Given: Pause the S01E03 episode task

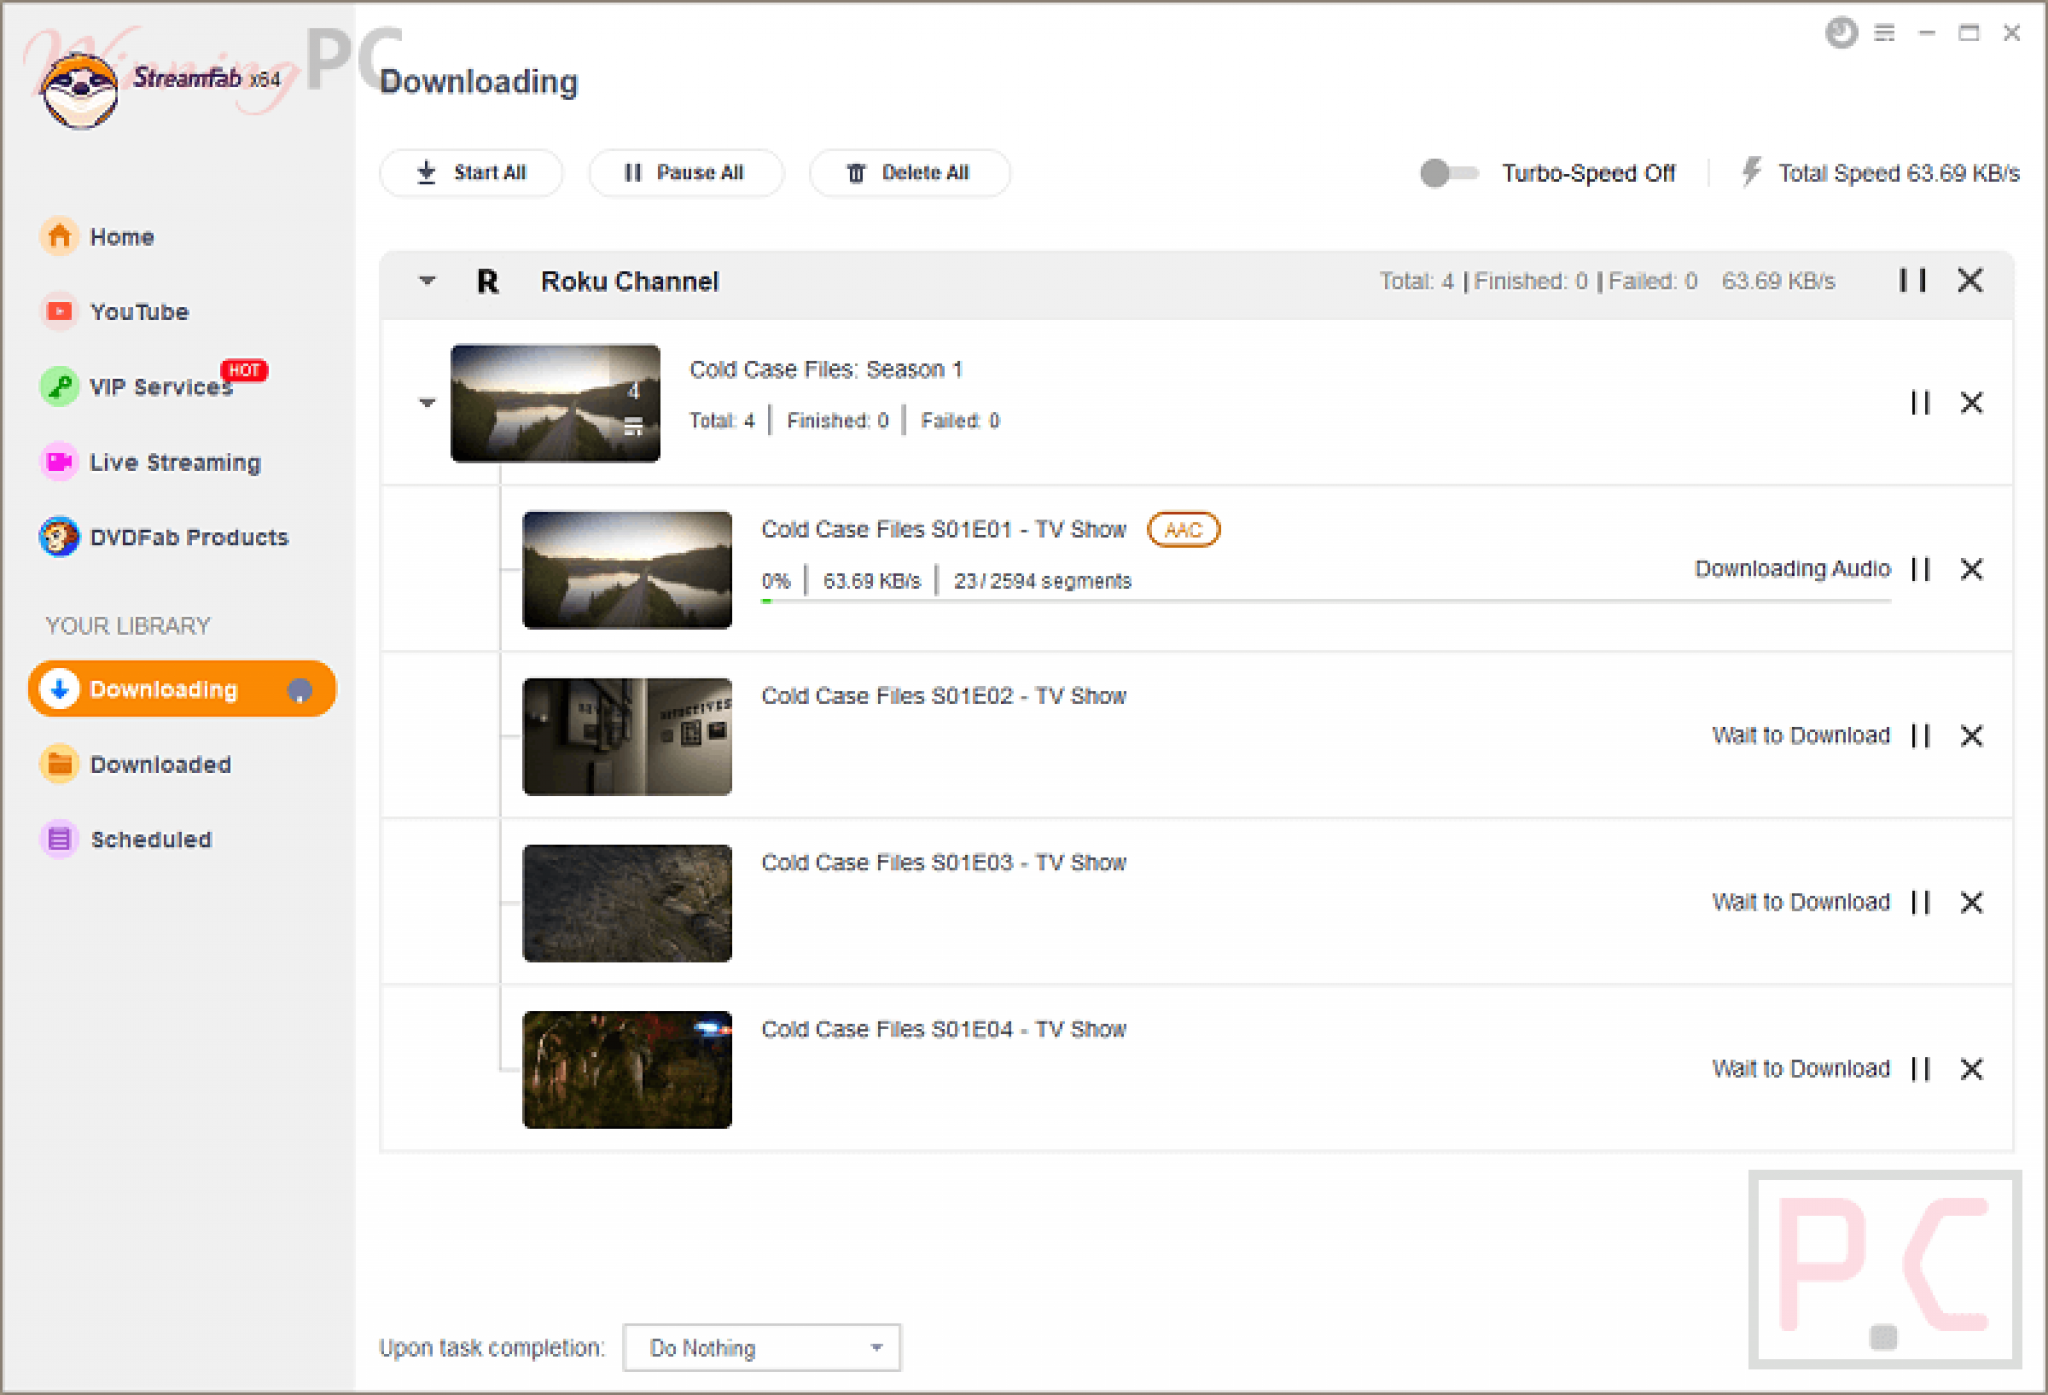Looking at the screenshot, I should [x=1920, y=902].
